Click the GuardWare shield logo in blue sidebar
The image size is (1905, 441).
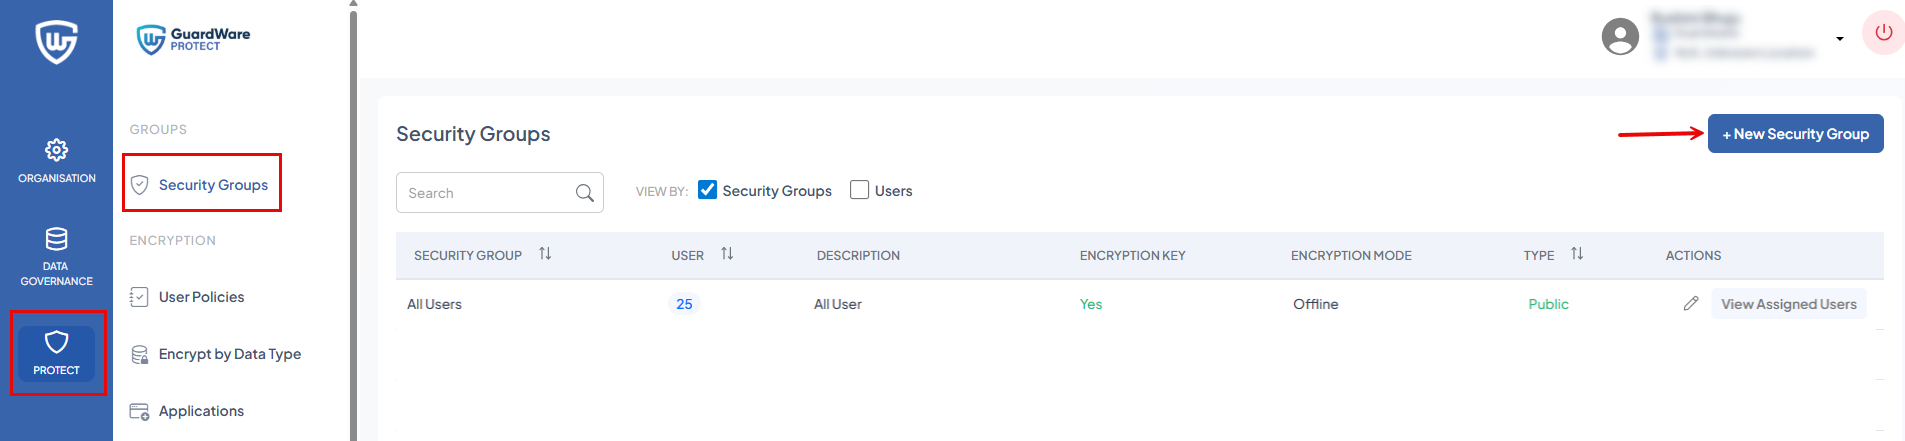pyautogui.click(x=56, y=42)
